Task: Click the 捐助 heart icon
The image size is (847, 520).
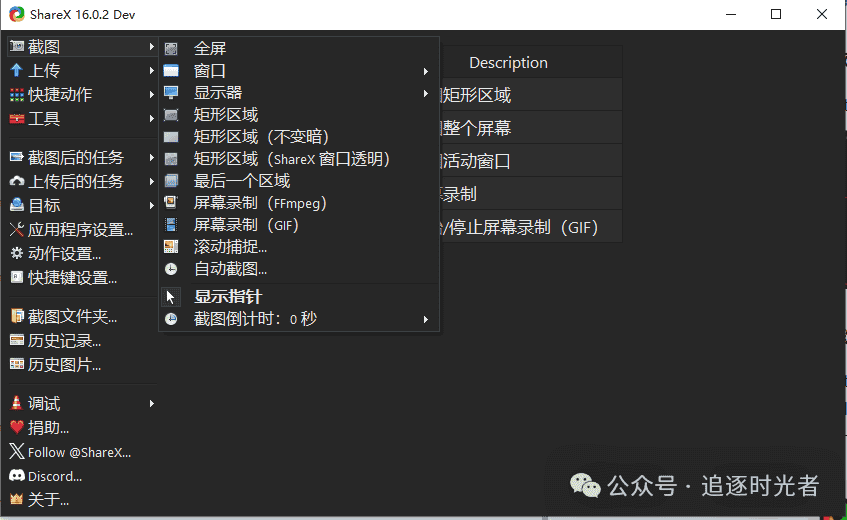Action: click(17, 427)
